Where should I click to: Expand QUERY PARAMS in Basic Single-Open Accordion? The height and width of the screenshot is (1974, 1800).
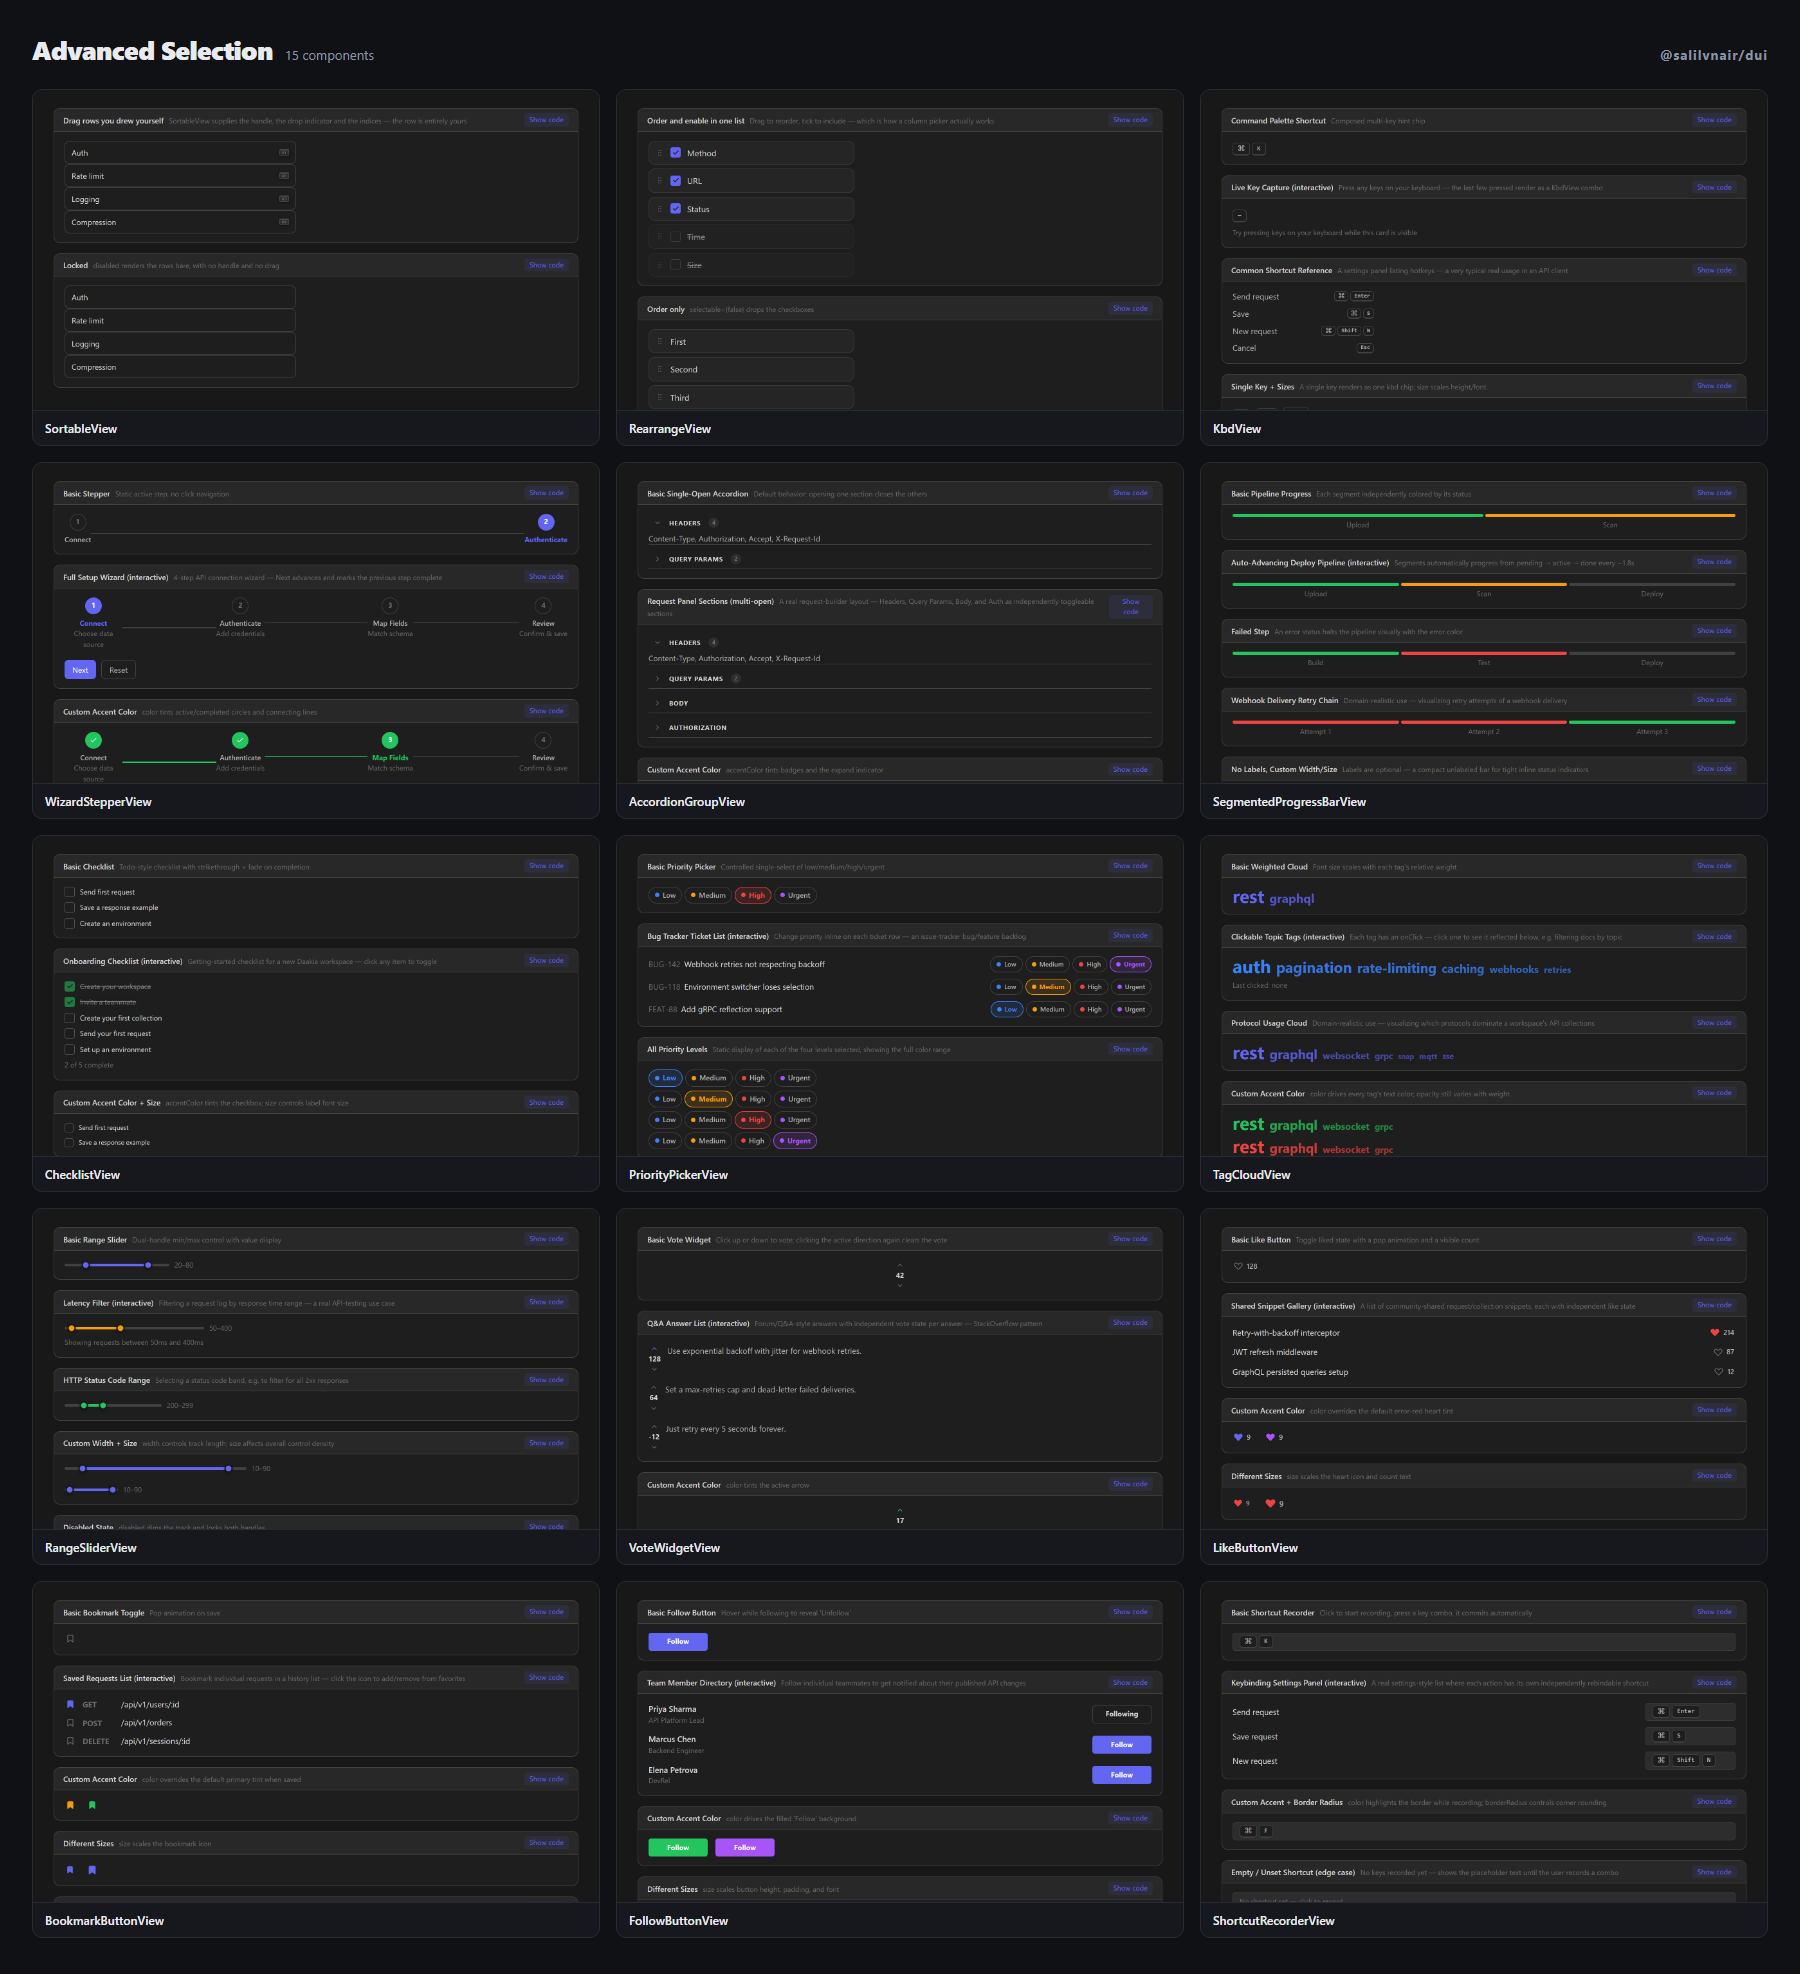[899, 559]
